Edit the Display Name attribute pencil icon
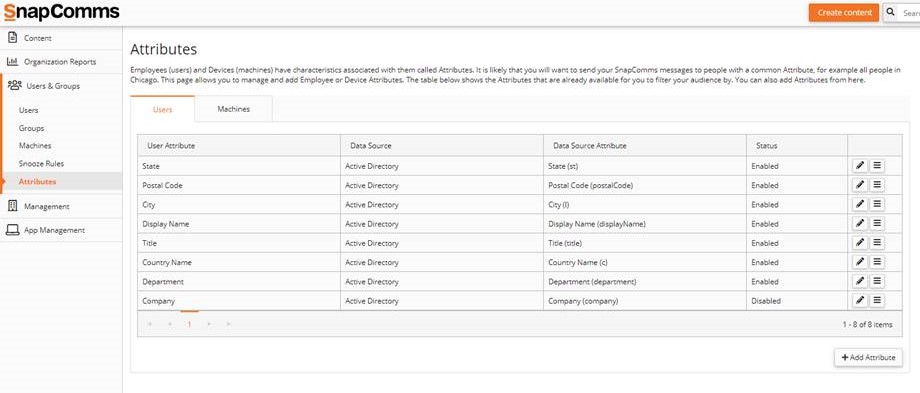 click(860, 224)
